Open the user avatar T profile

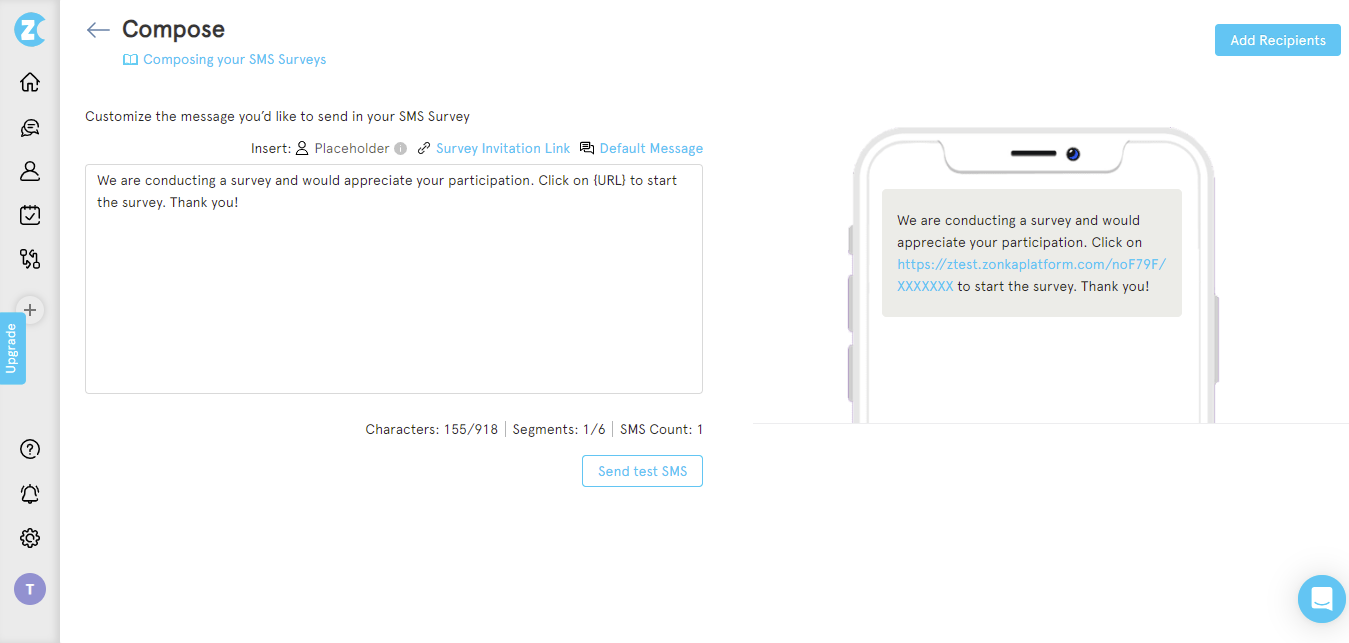30,589
